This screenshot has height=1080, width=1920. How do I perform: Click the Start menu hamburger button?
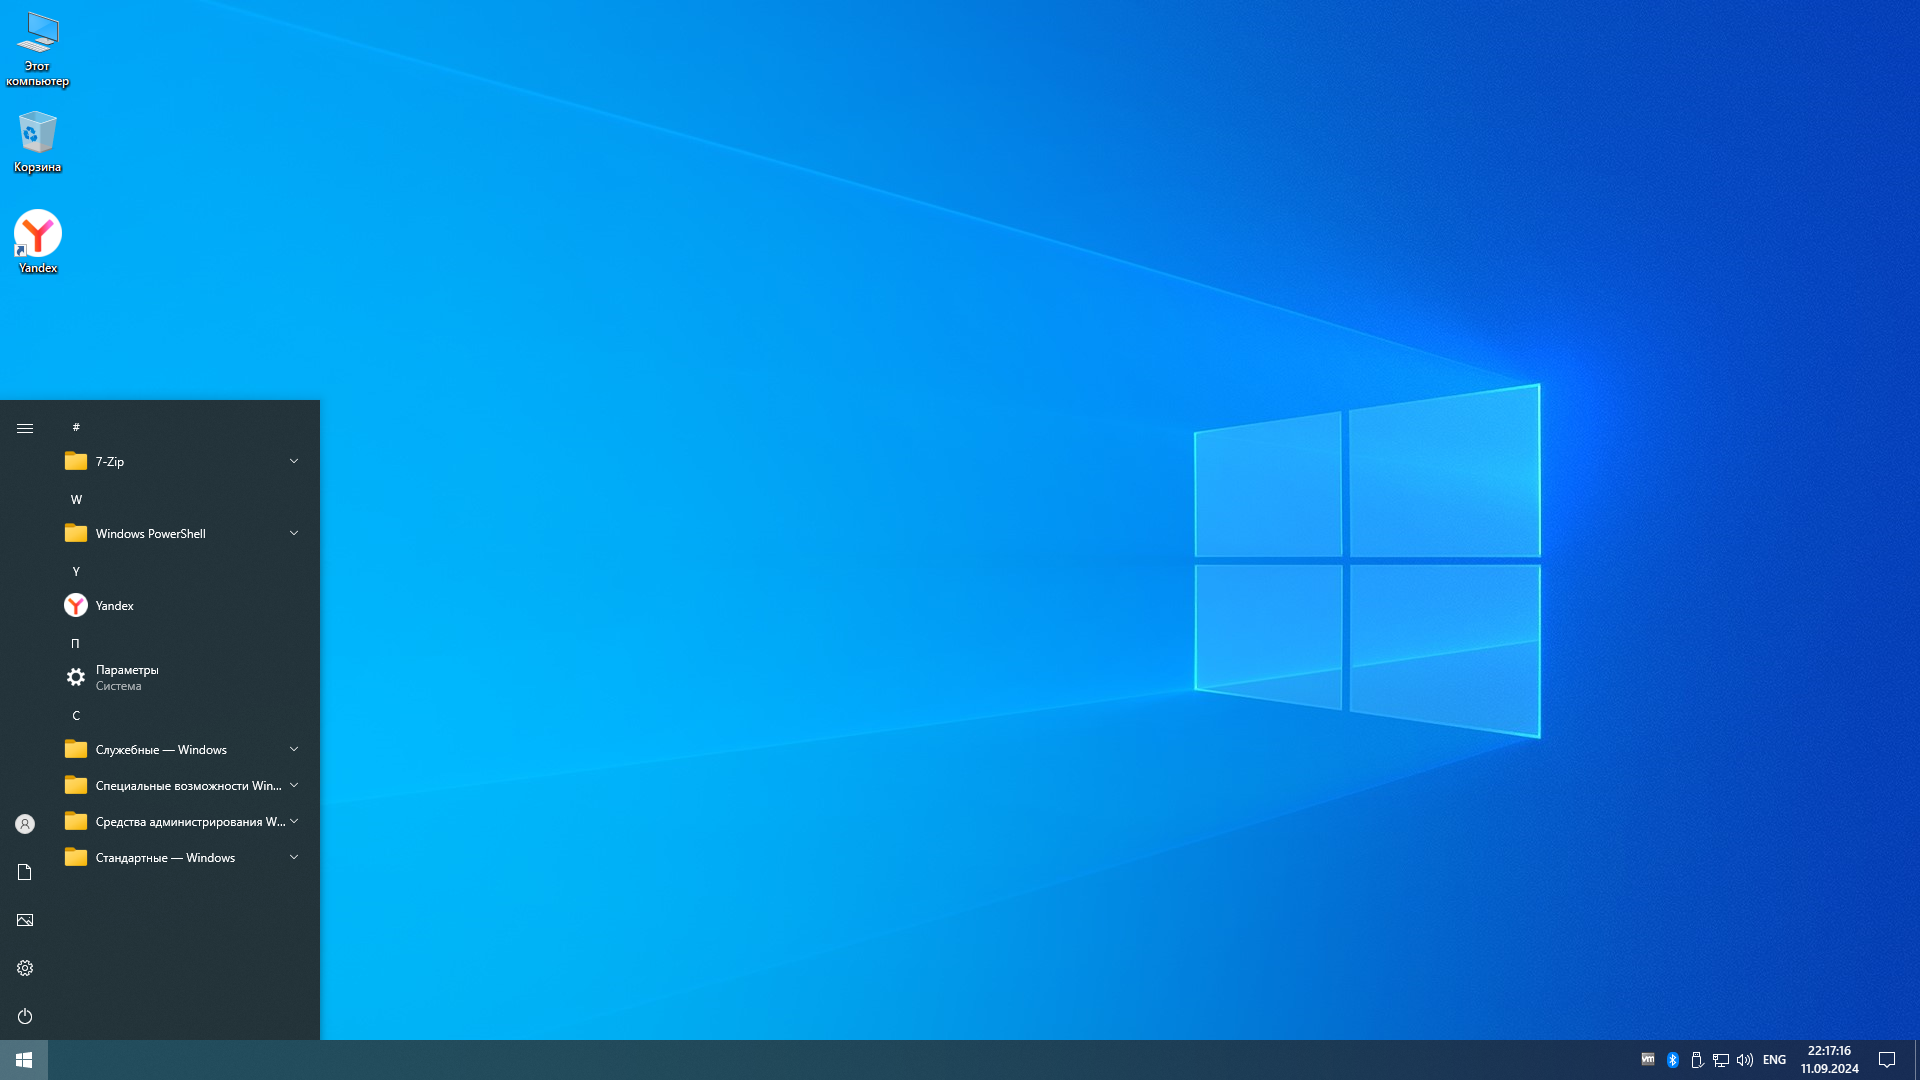25,428
